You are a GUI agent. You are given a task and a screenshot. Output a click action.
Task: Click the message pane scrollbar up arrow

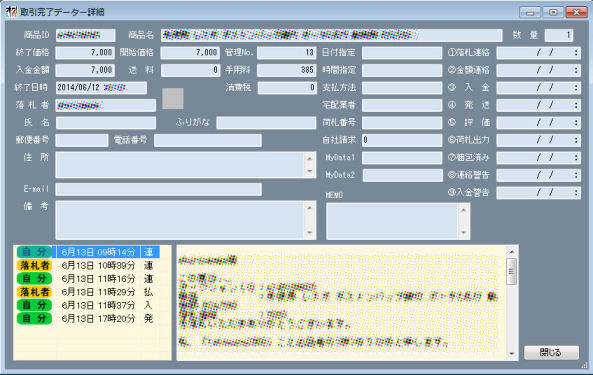[512, 252]
